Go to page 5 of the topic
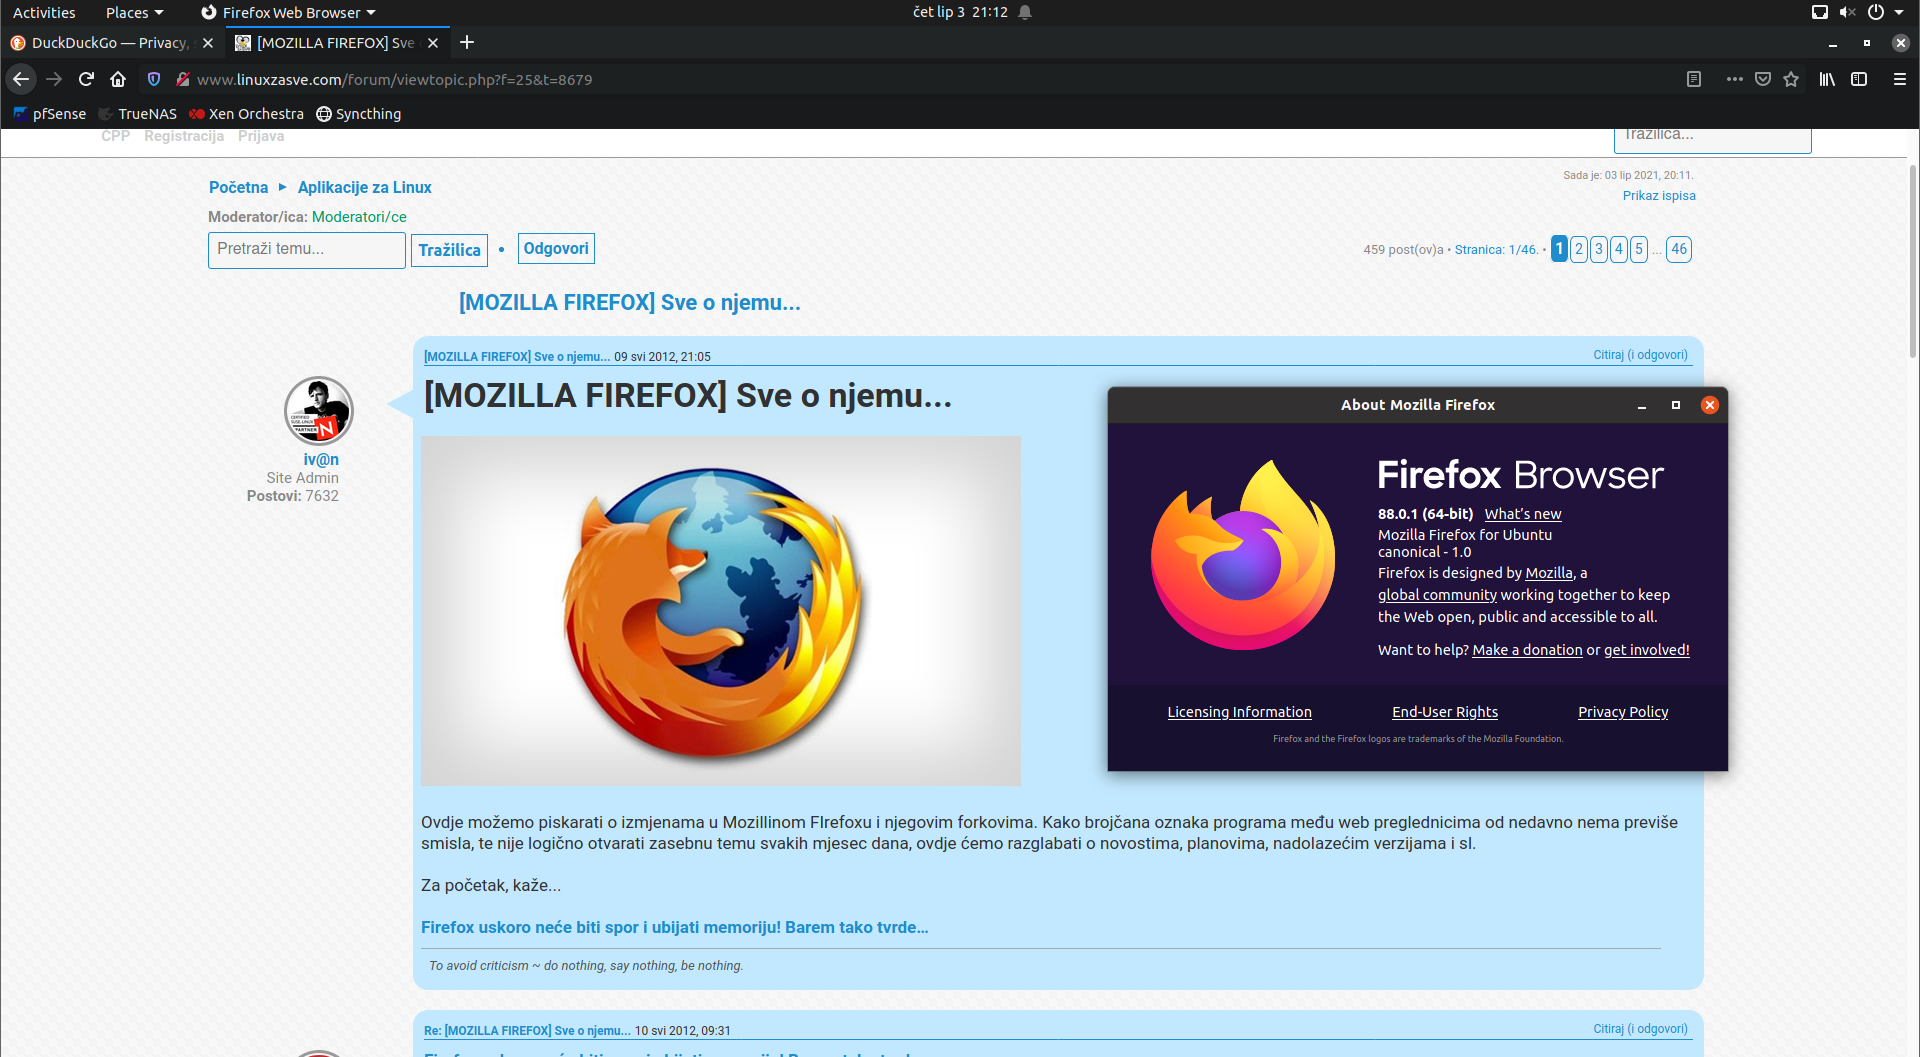 tap(1639, 249)
